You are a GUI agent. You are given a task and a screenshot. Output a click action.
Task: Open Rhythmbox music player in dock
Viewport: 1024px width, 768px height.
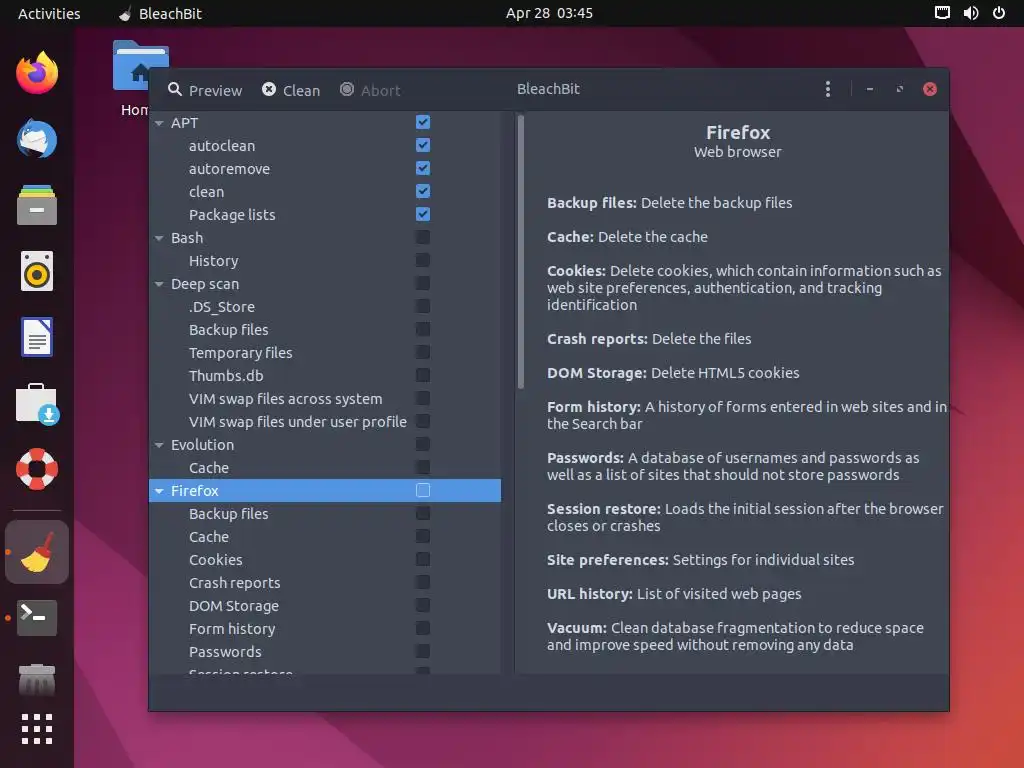37,271
